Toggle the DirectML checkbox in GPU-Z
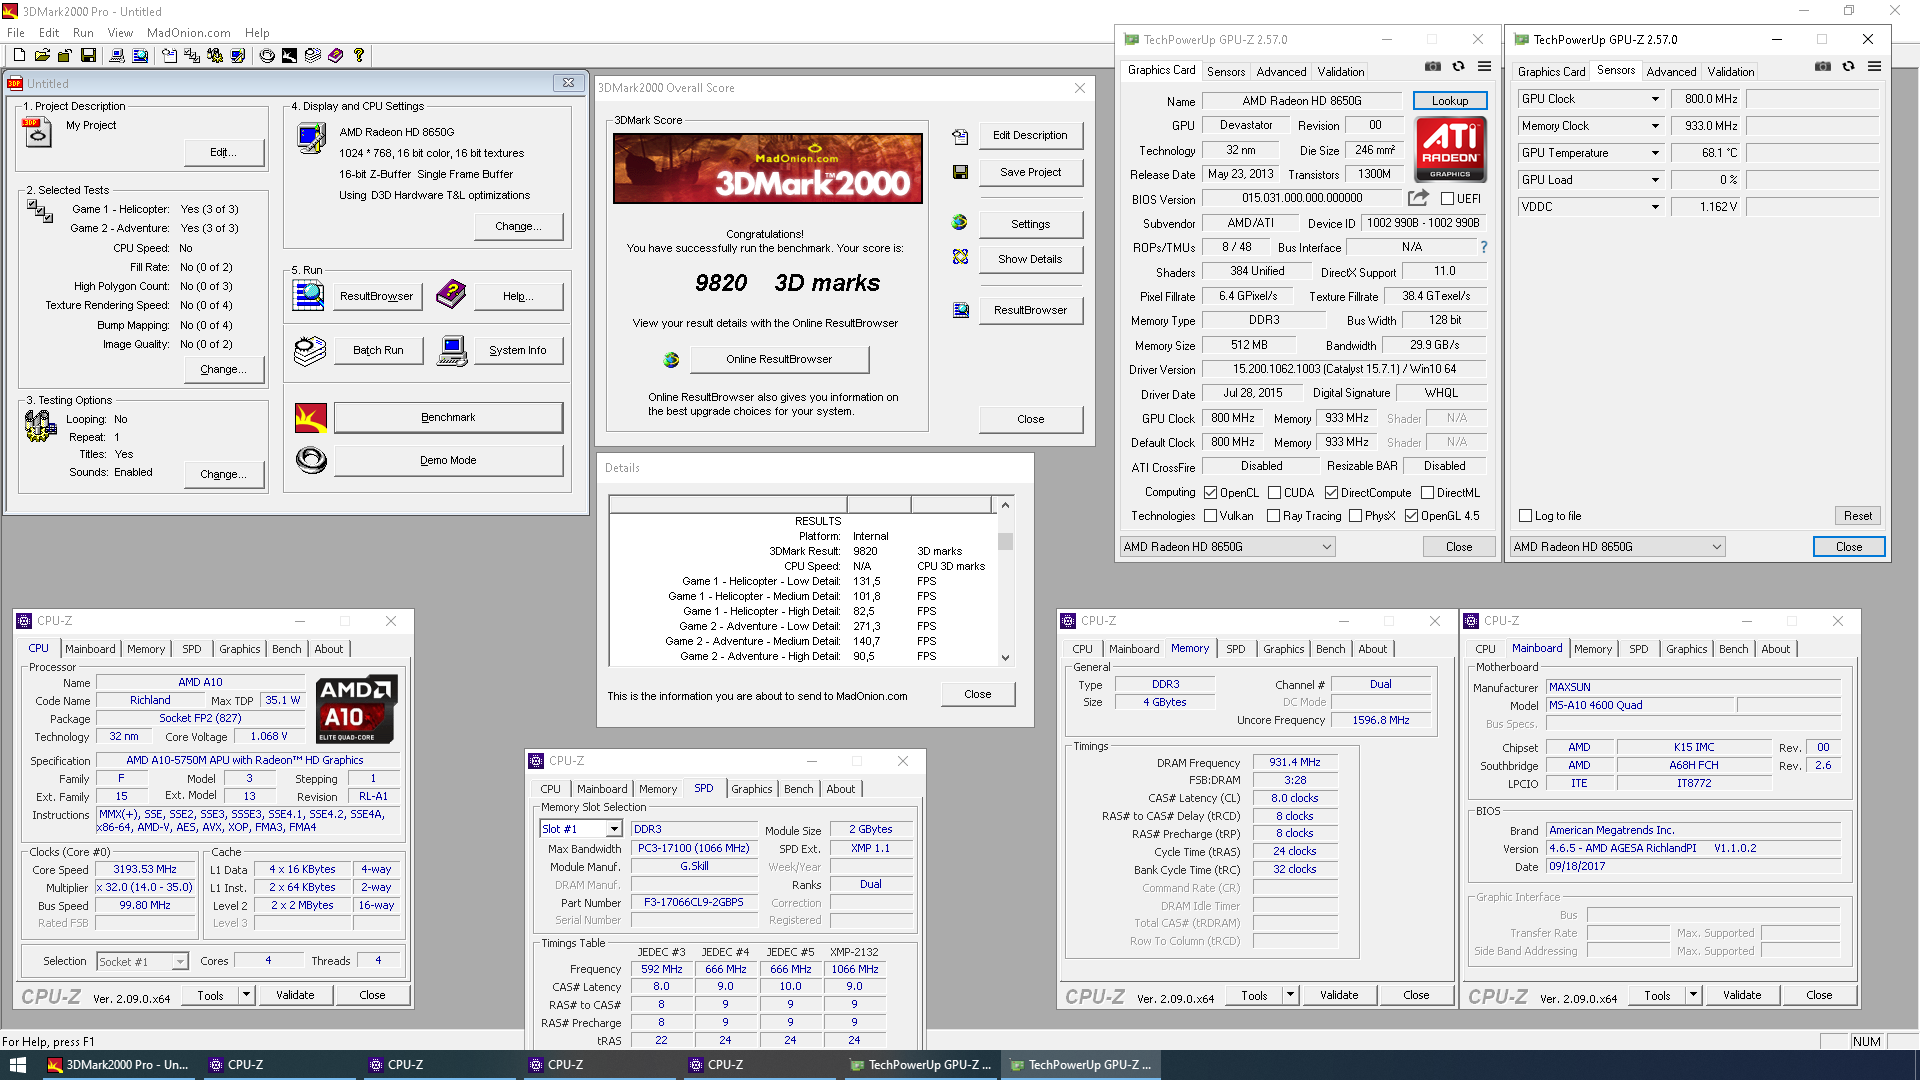Screen dimensions: 1920x1080 pos(1428,493)
